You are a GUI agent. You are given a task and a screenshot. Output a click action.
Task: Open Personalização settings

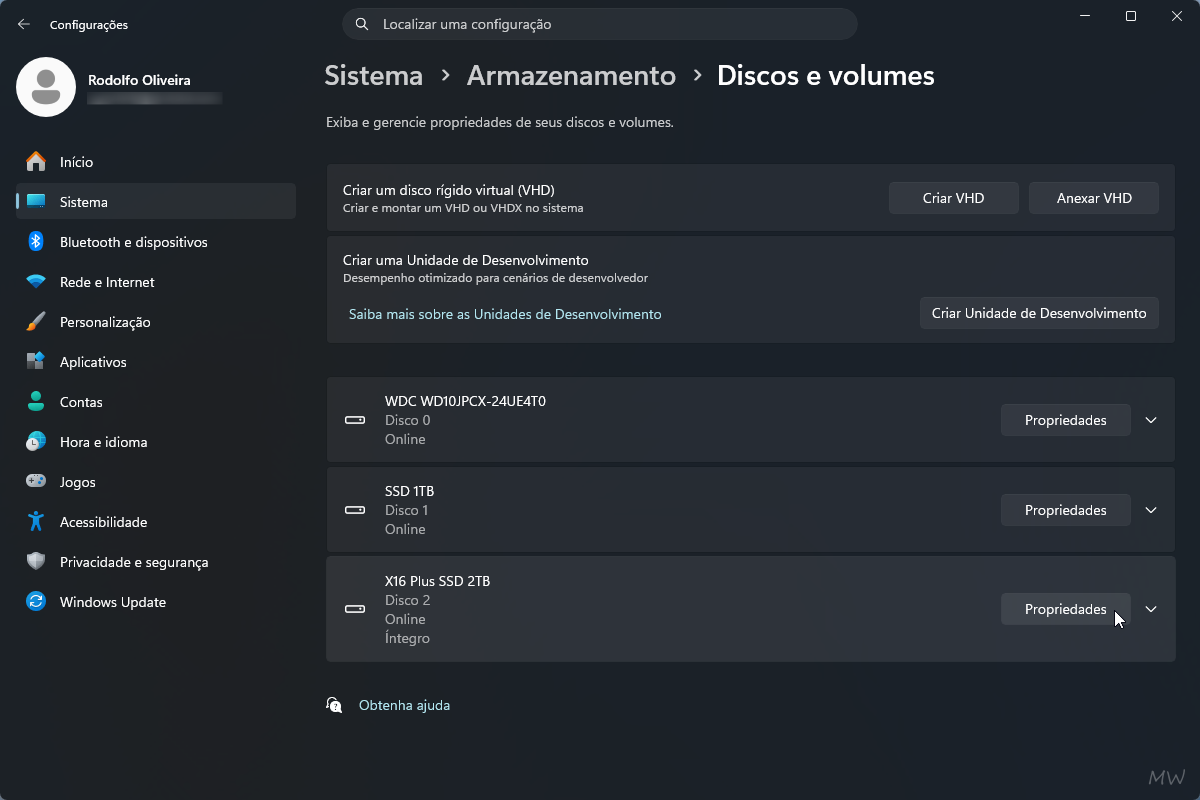click(x=156, y=322)
